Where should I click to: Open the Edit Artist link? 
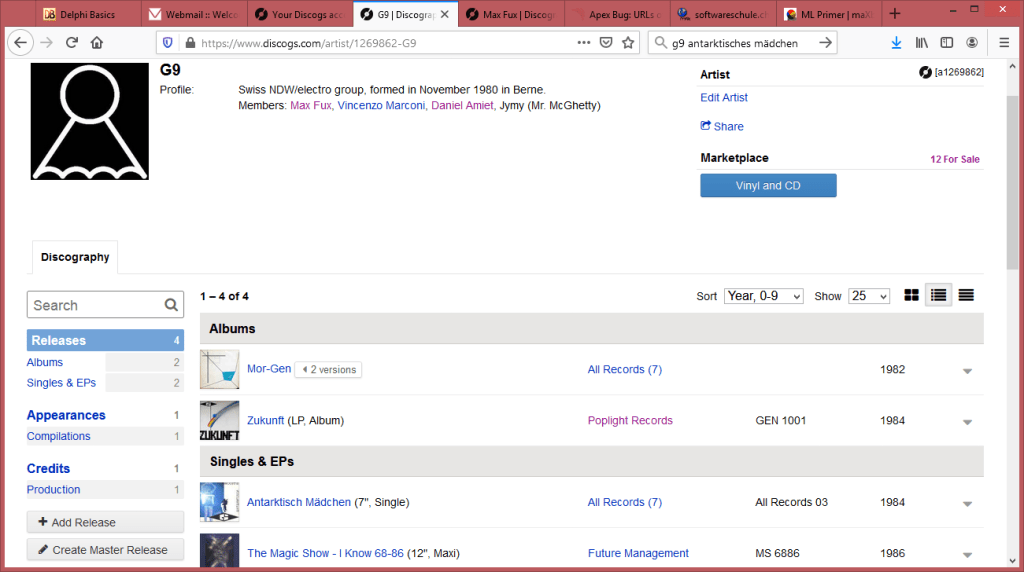pos(724,98)
